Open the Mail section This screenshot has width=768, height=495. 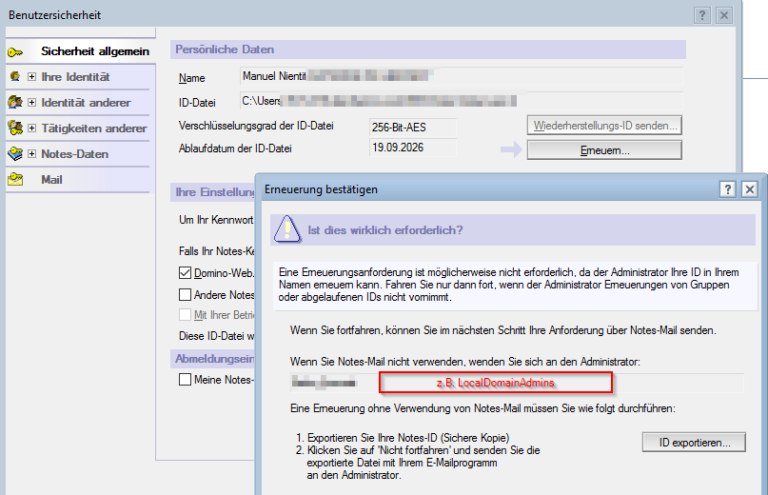(x=51, y=180)
